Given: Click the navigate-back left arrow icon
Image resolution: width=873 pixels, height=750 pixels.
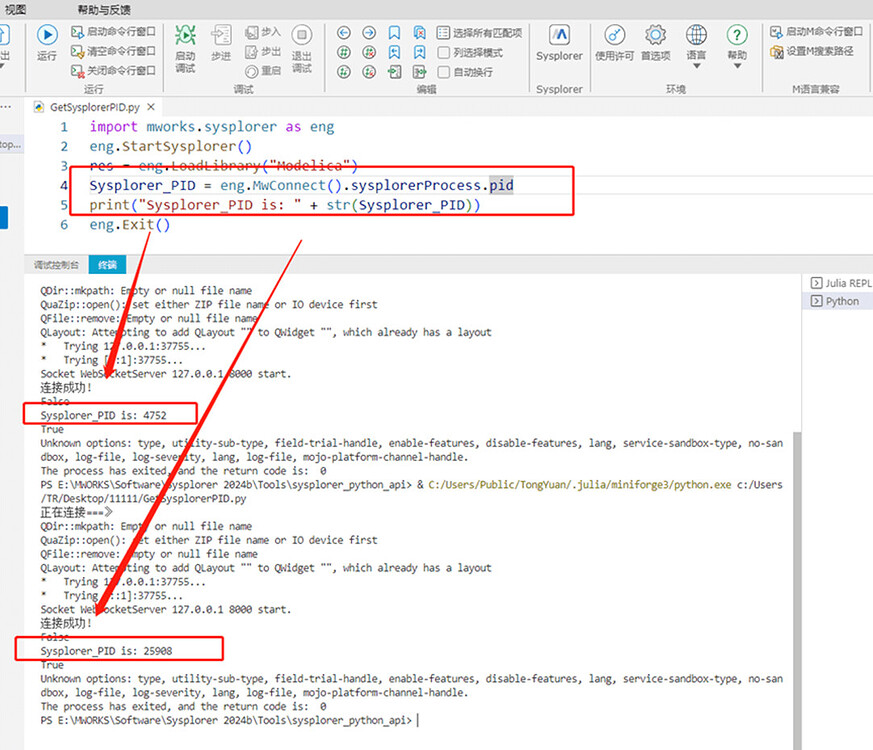Looking at the screenshot, I should point(344,33).
